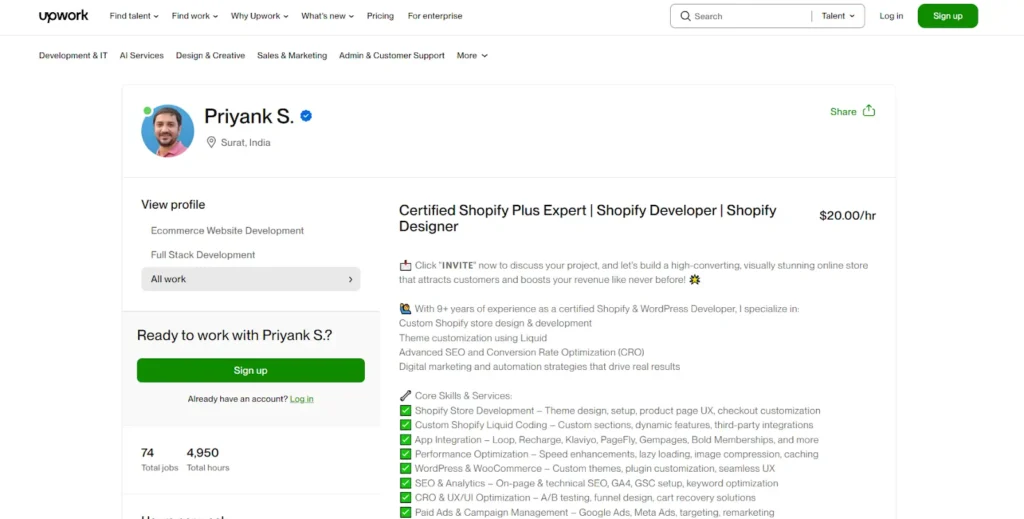Open the AI Services category

pyautogui.click(x=142, y=55)
